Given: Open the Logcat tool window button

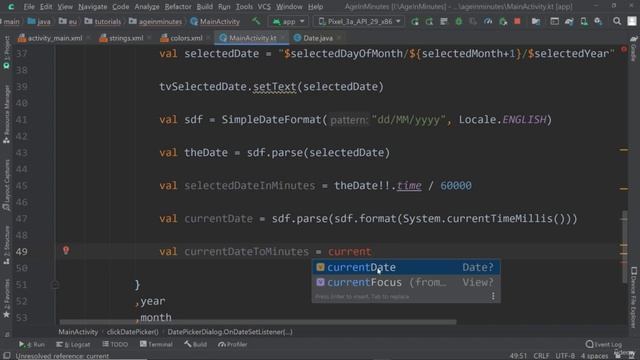Looking at the screenshot, I should 73,344.
